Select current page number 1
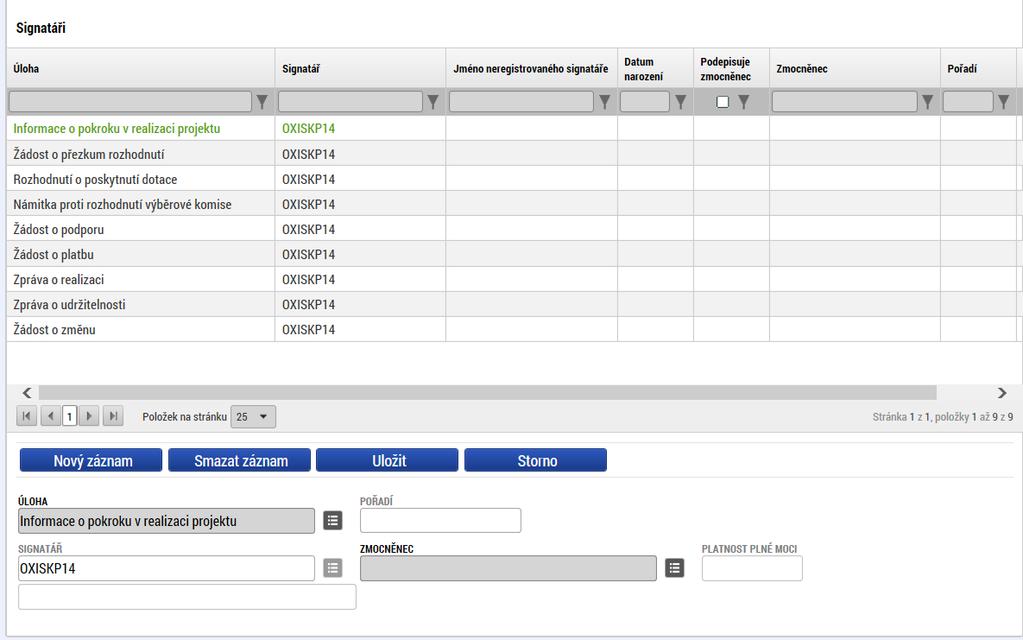The height and width of the screenshot is (640, 1023). click(x=70, y=416)
